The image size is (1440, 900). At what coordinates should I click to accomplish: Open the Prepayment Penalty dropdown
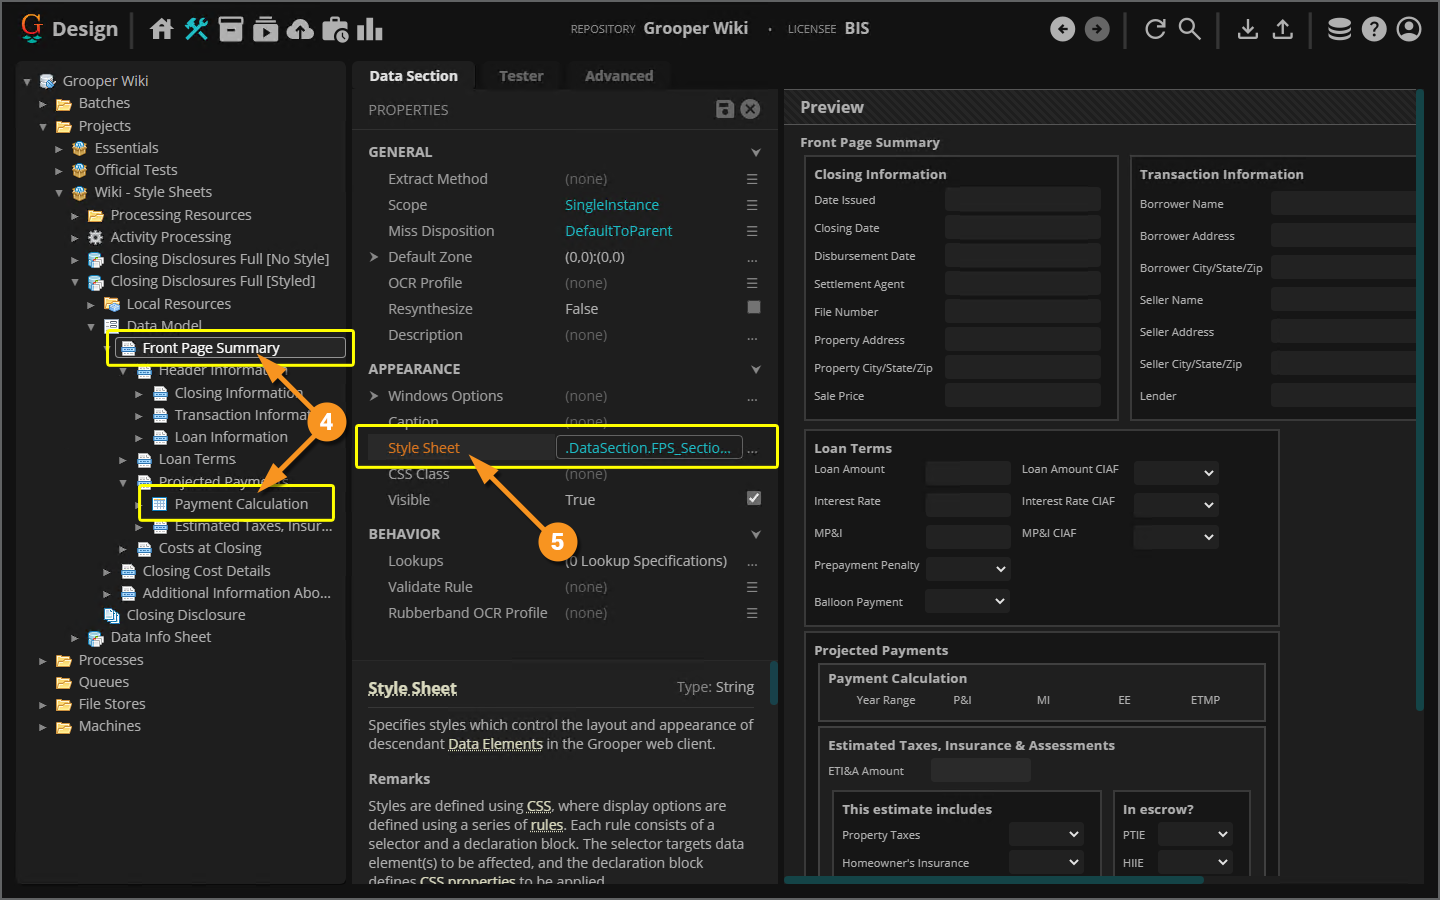pos(968,568)
